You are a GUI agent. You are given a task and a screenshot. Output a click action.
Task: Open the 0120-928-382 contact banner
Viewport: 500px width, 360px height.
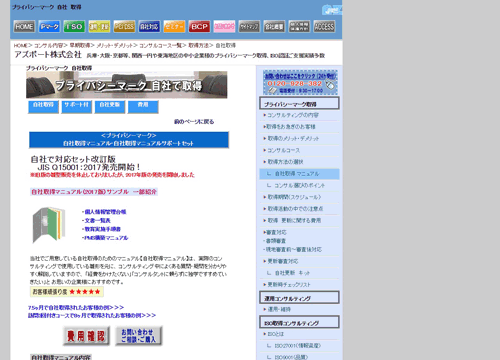tap(300, 82)
